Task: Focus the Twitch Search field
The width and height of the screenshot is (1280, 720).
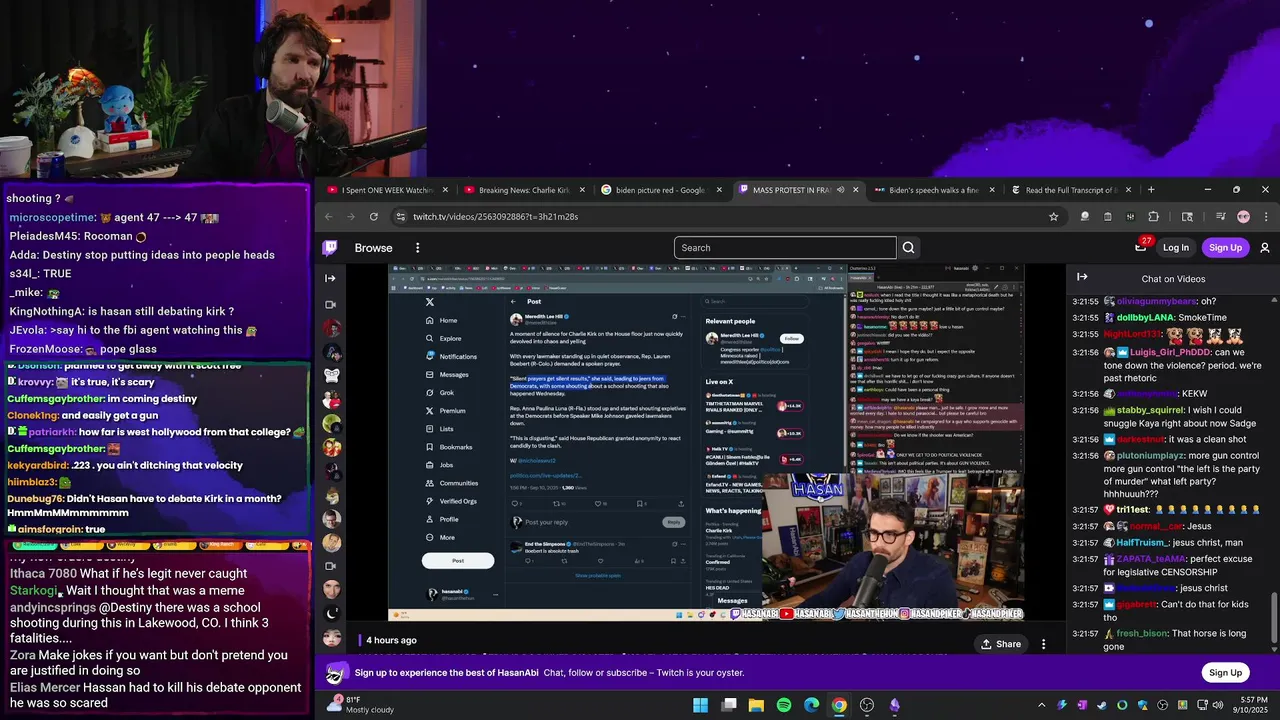Action: point(785,248)
